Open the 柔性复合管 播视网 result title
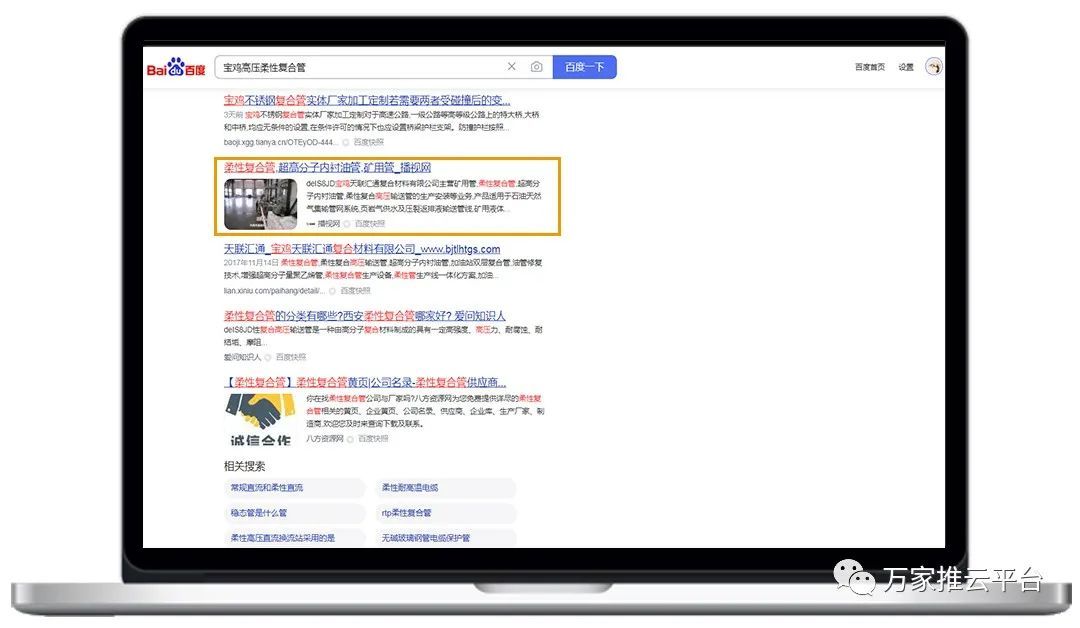This screenshot has width=1080, height=628. point(327,167)
